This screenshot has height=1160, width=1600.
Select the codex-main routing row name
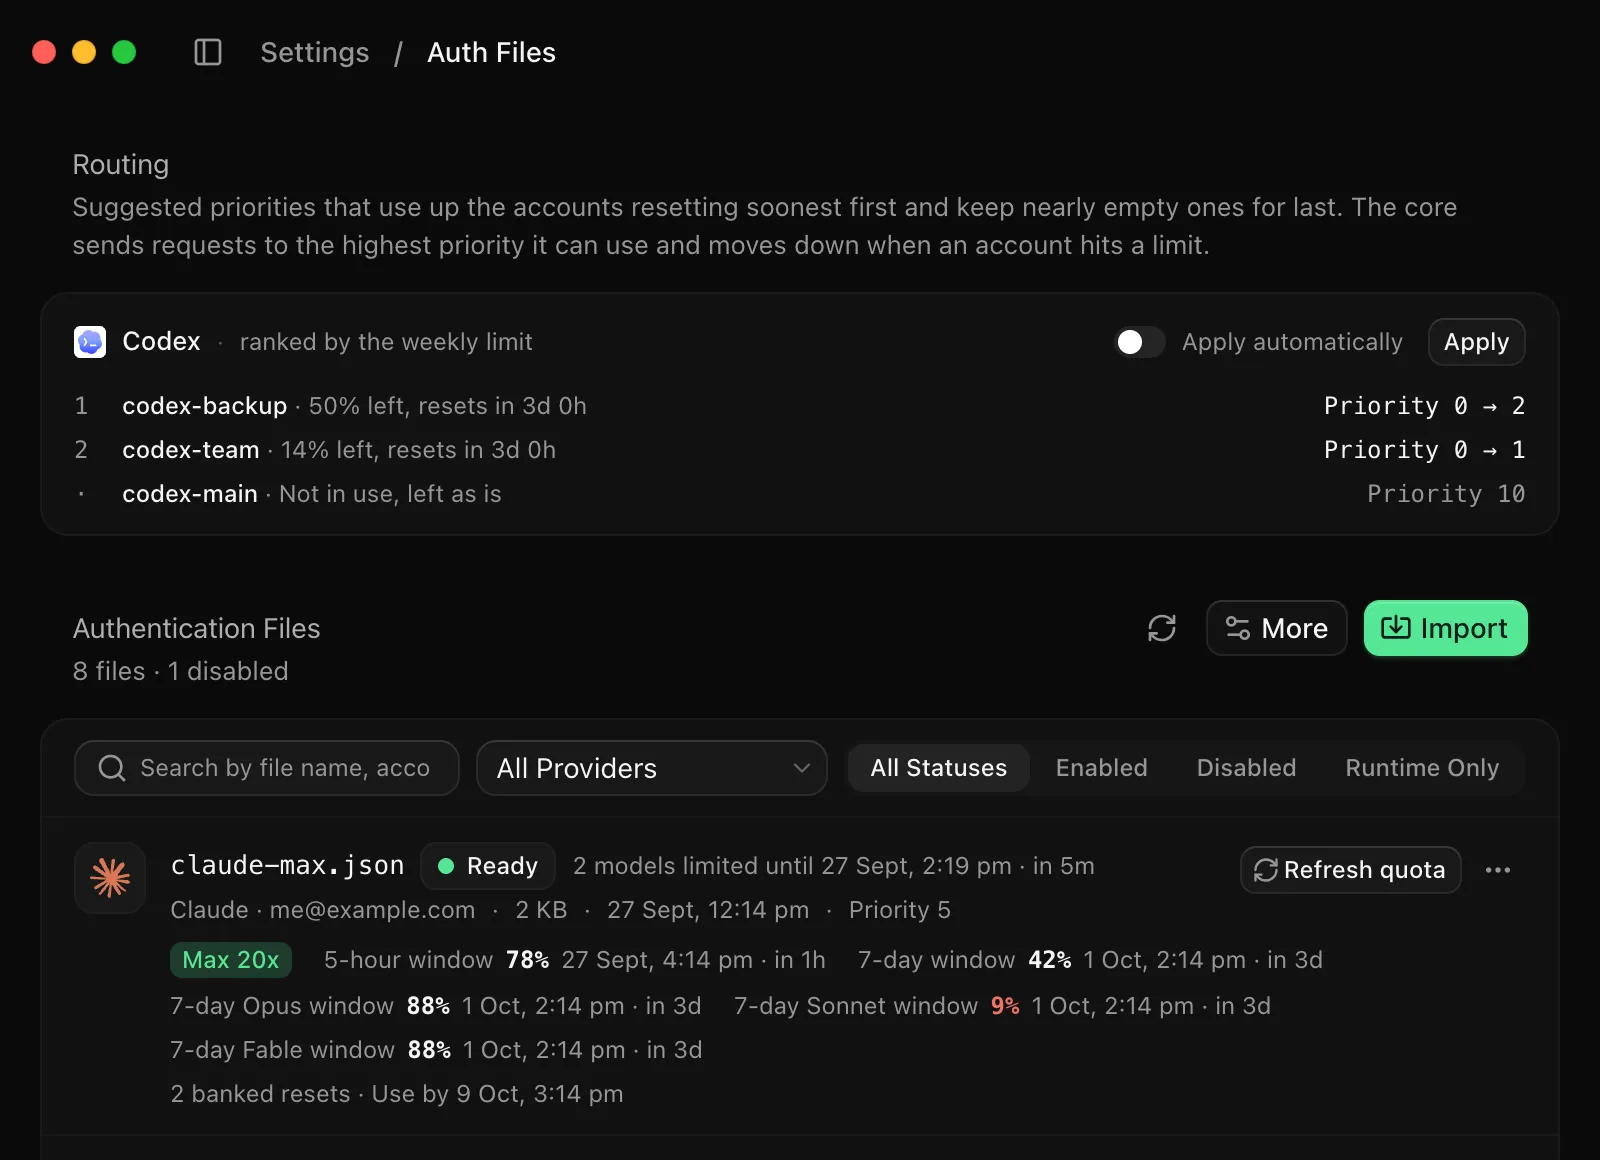[190, 494]
